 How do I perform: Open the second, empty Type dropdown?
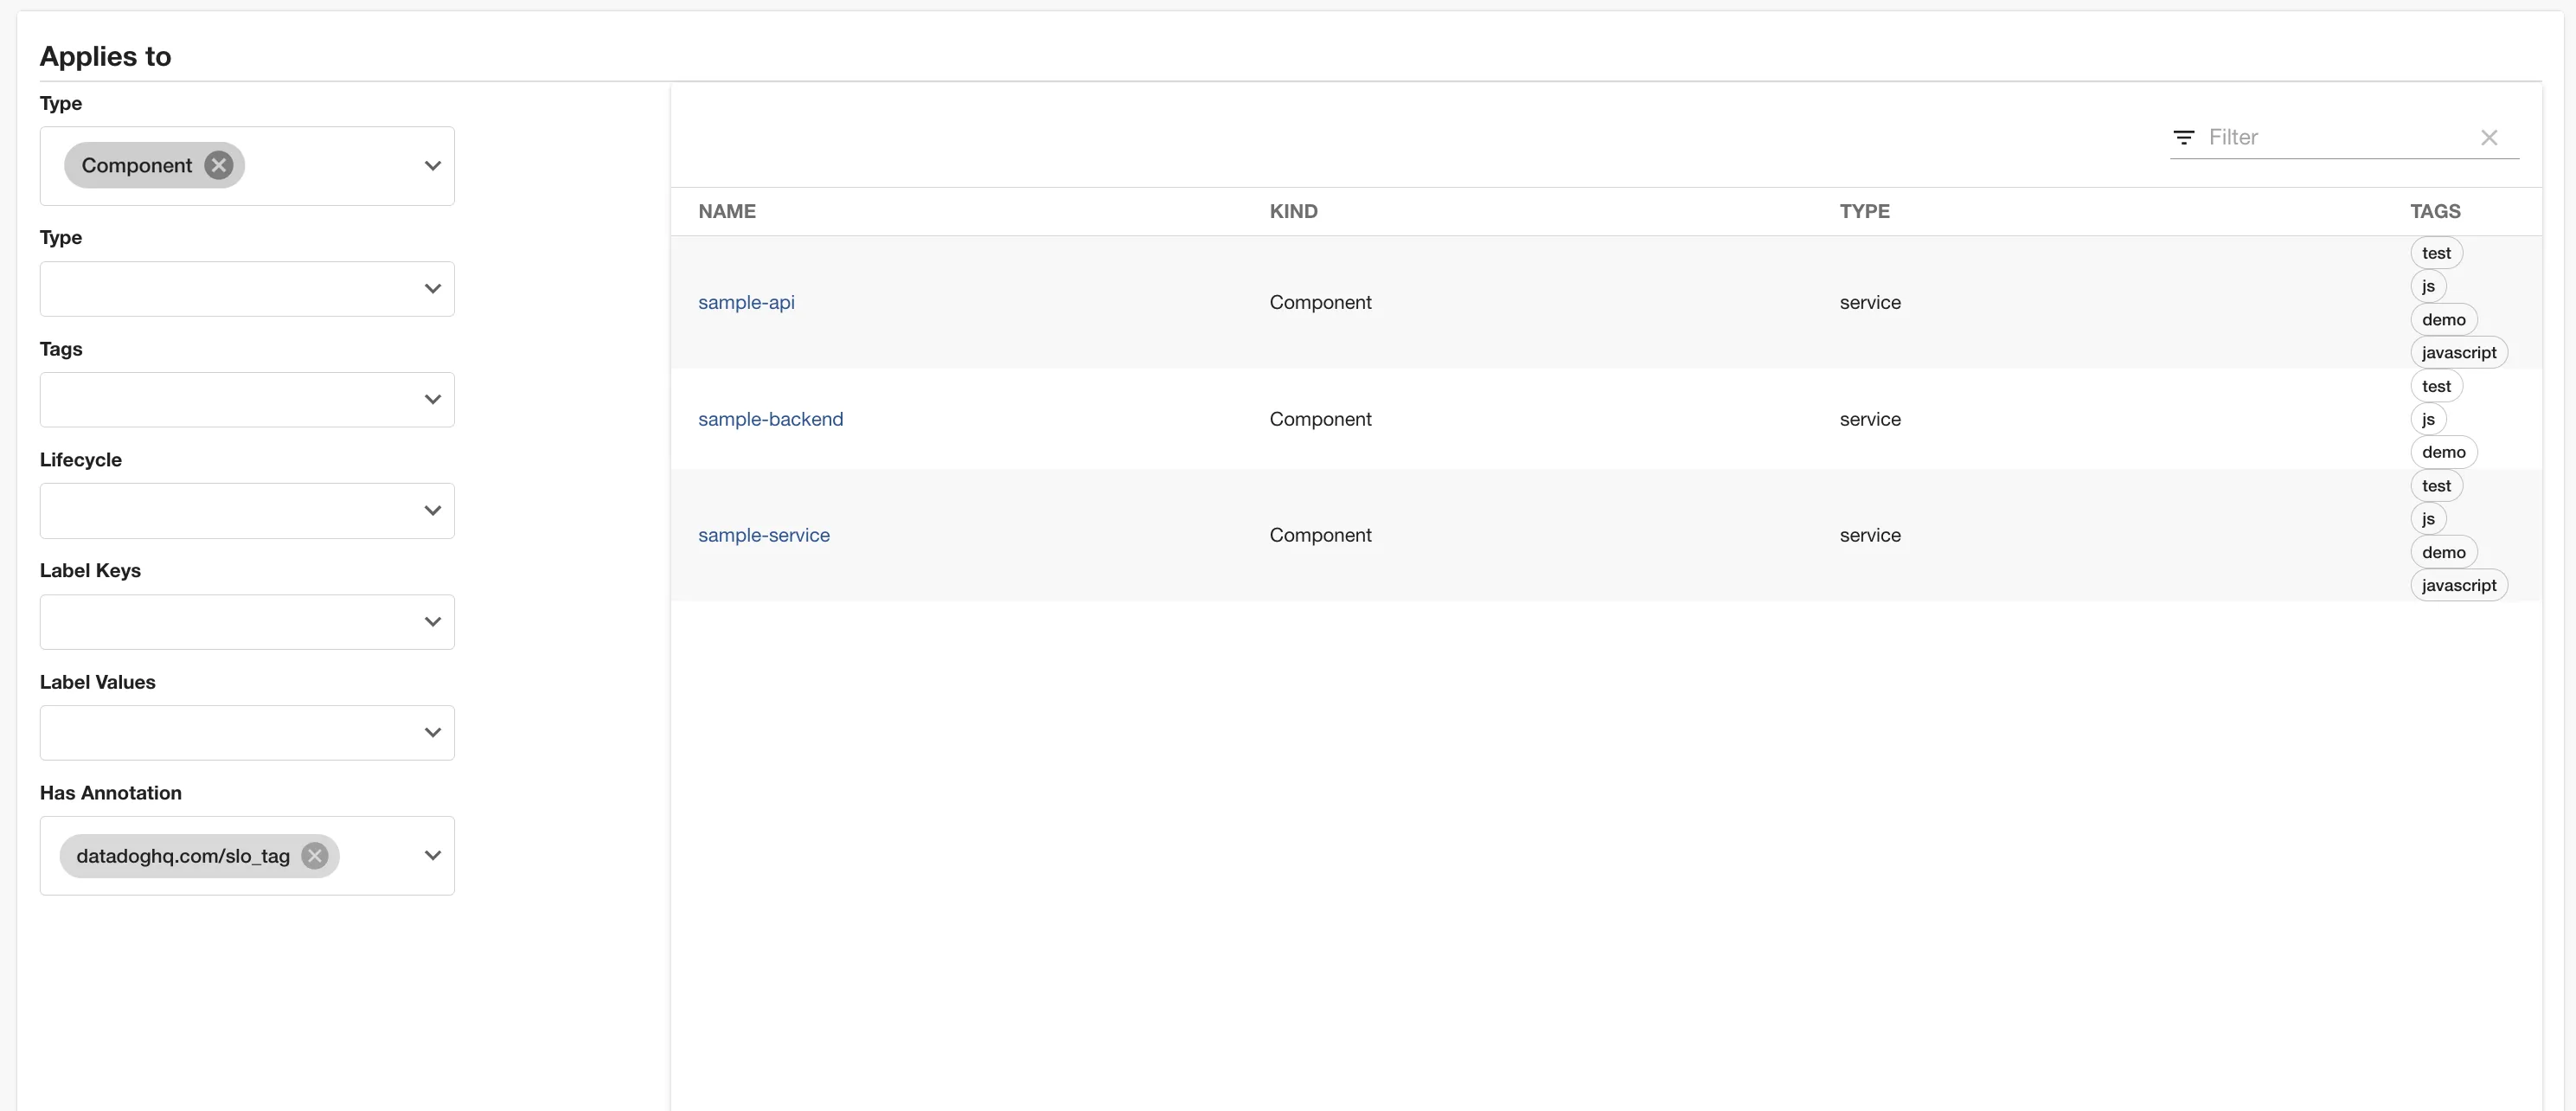coord(432,289)
